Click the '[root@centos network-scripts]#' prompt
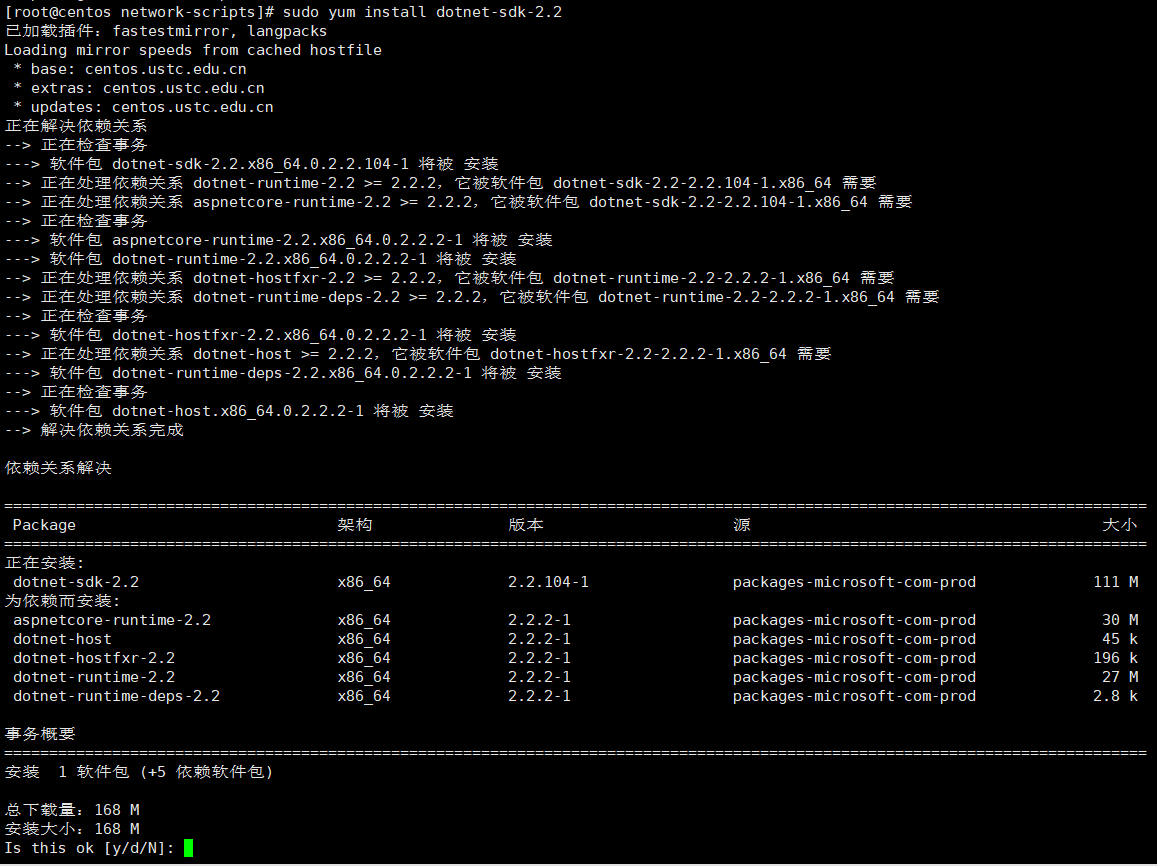 pyautogui.click(x=139, y=12)
